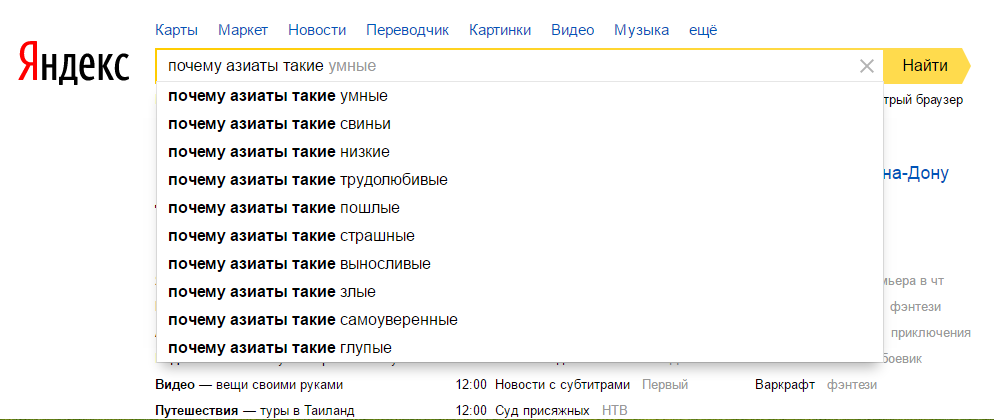Open the Путешествия туры в Таиланд link
Image resolution: width=994 pixels, height=420 pixels.
tap(255, 410)
